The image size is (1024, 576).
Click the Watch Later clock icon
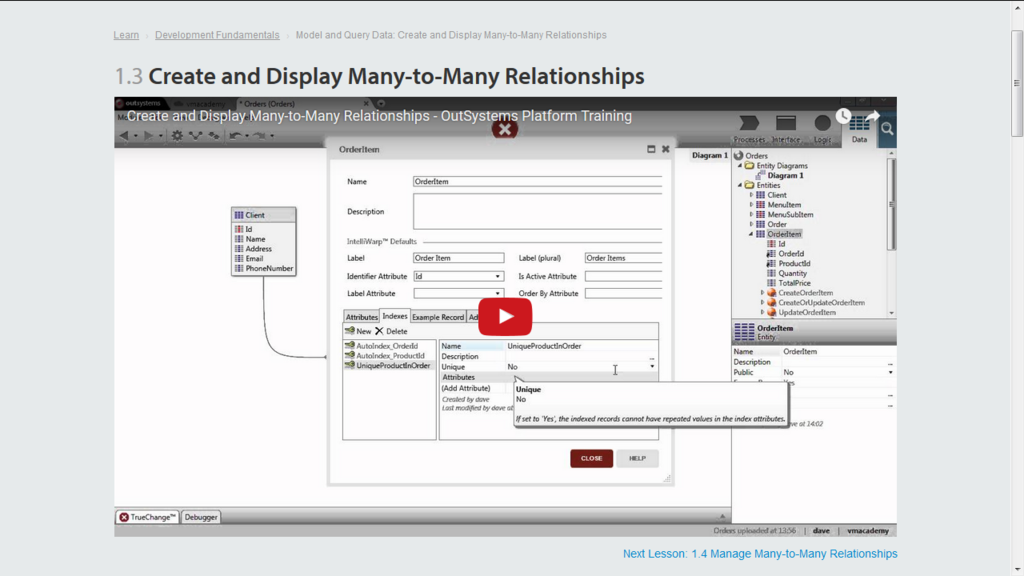(843, 116)
